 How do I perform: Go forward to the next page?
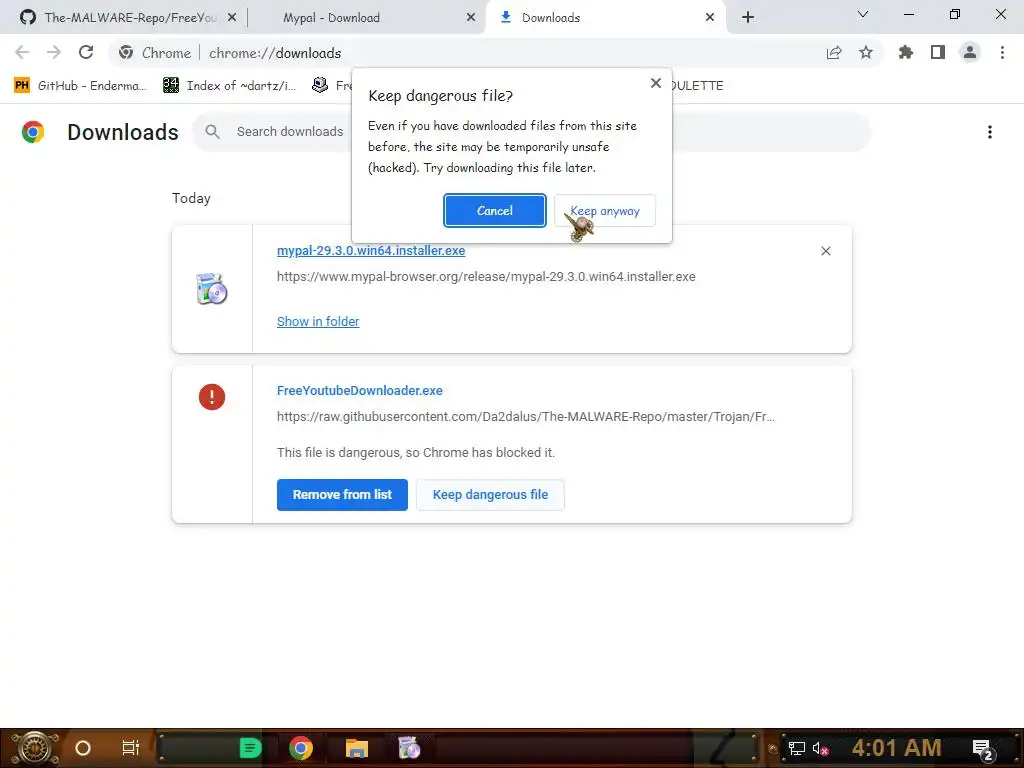click(54, 52)
